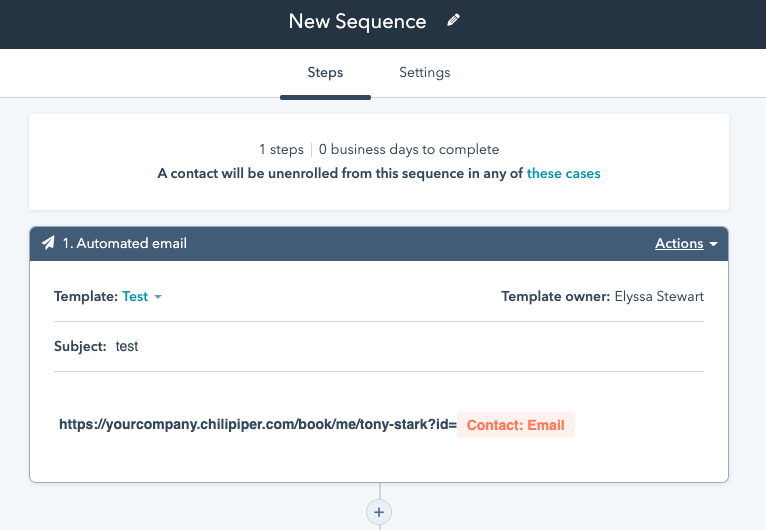Screen dimensions: 766x530
Task: Switch to the Steps tab
Action: point(325,72)
